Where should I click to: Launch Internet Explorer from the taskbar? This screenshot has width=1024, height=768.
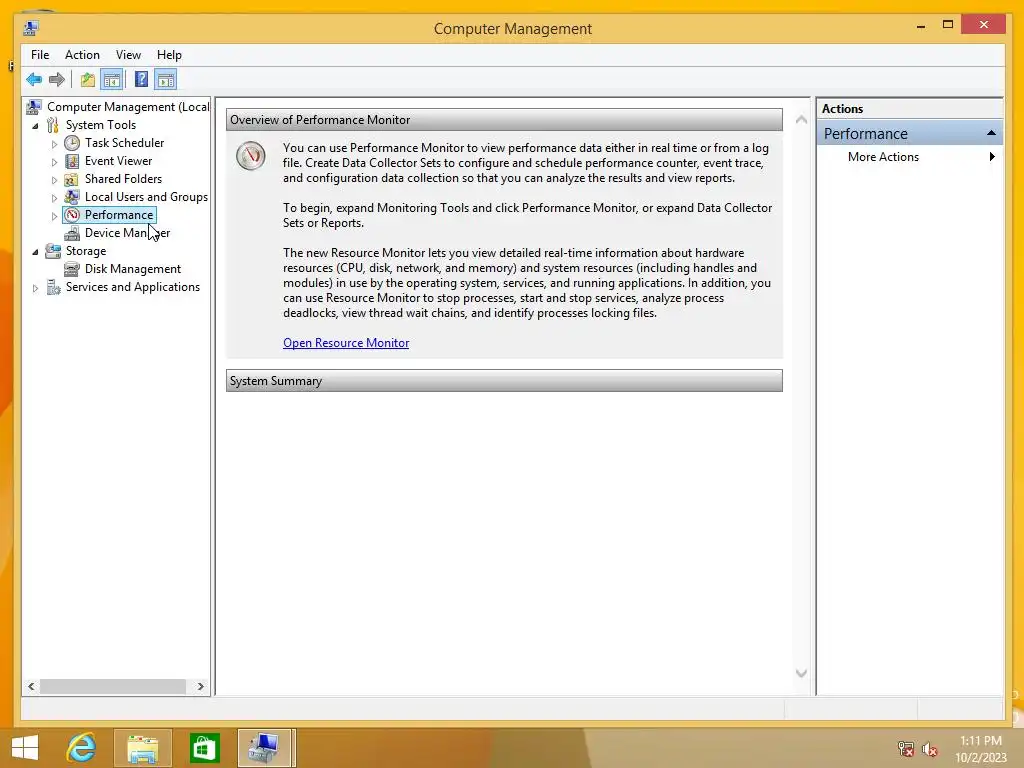point(81,748)
